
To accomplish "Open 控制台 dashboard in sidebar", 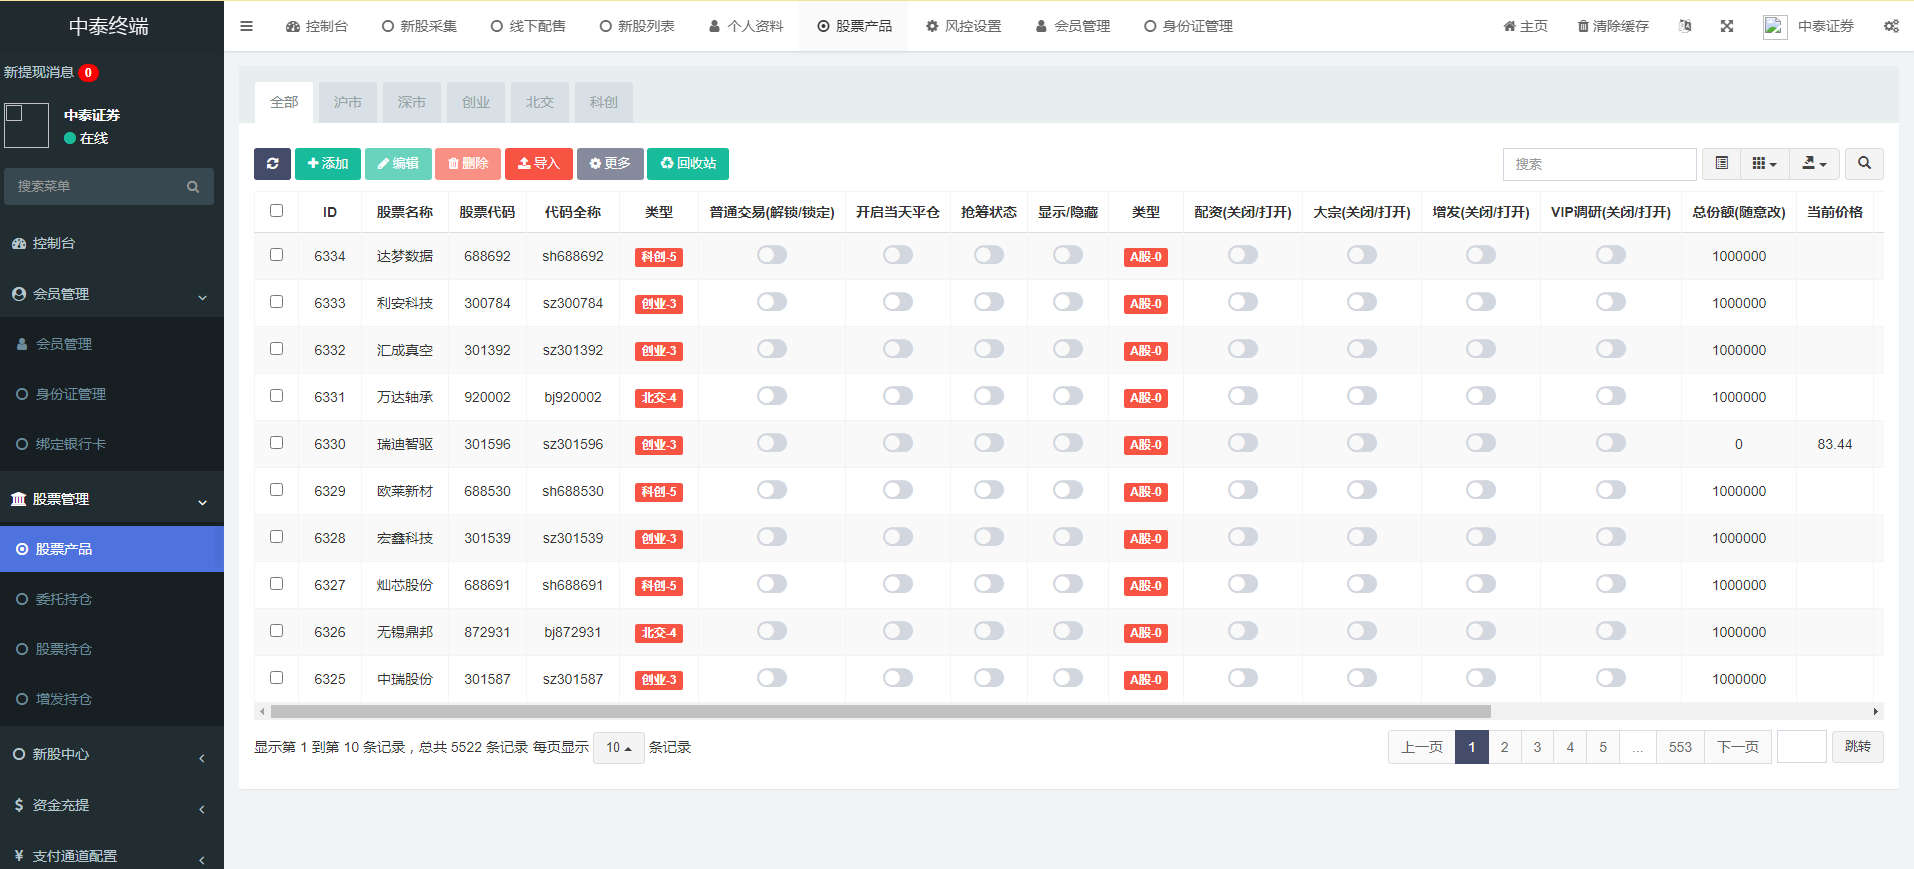I will point(112,243).
